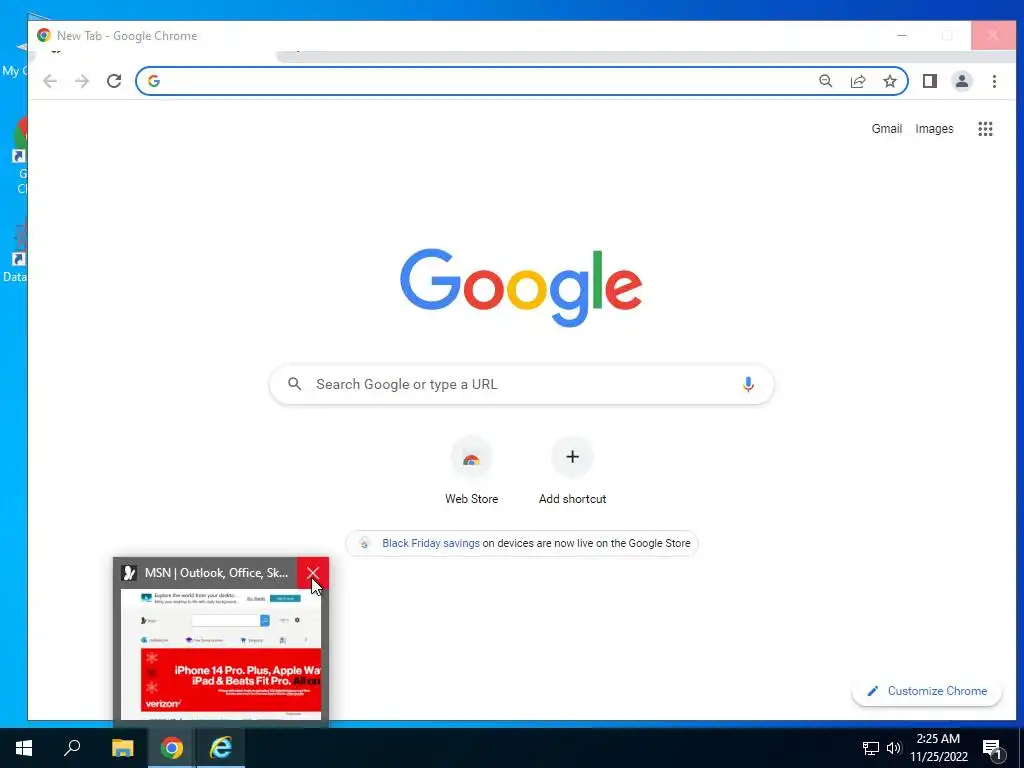Bookmark this tab with the star icon
The width and height of the screenshot is (1024, 768).
pyautogui.click(x=889, y=81)
